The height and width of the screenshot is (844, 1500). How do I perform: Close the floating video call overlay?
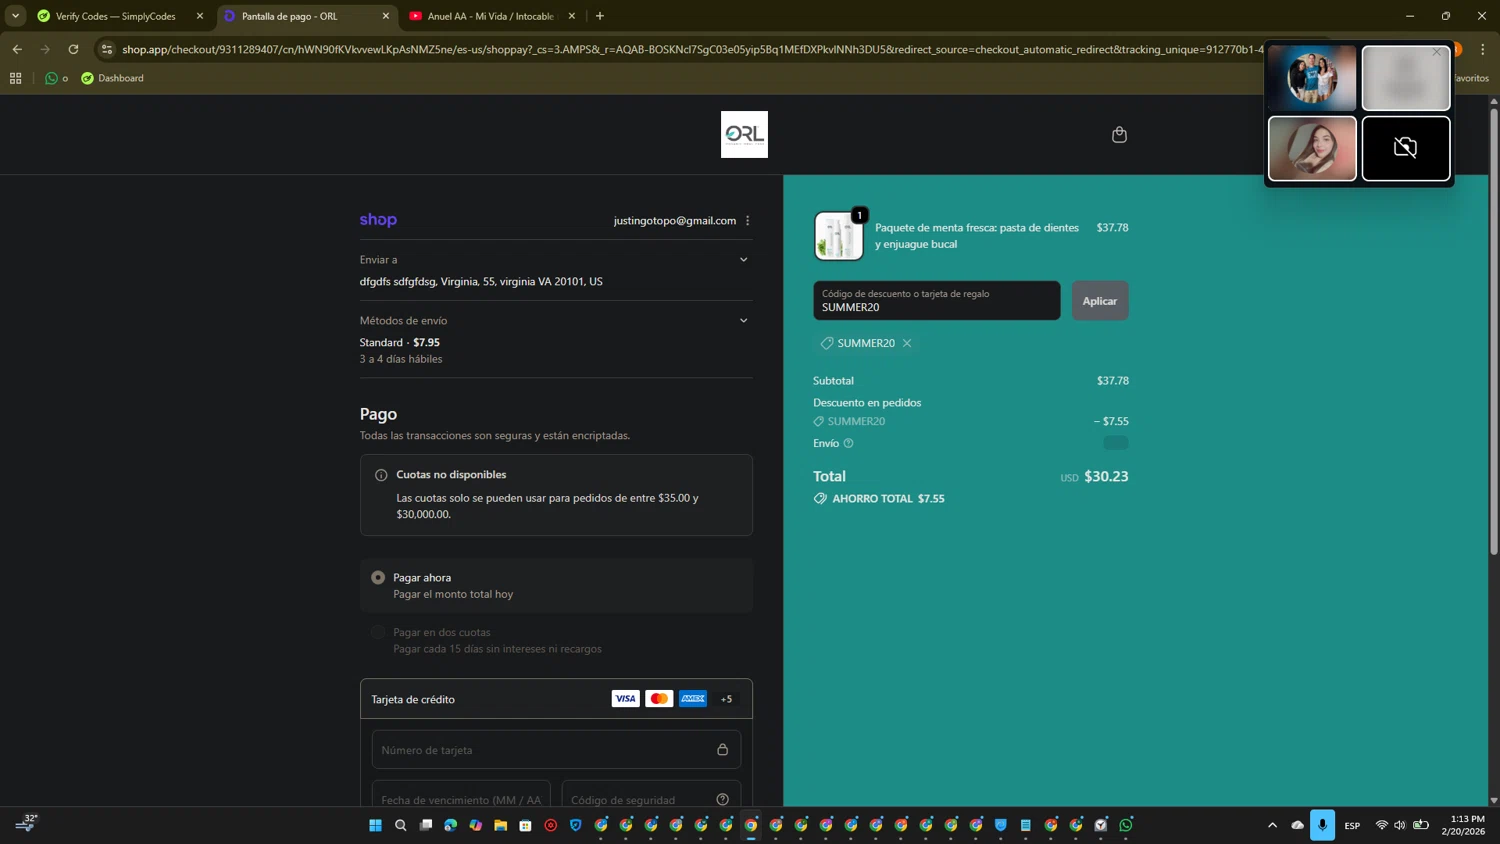click(x=1437, y=52)
